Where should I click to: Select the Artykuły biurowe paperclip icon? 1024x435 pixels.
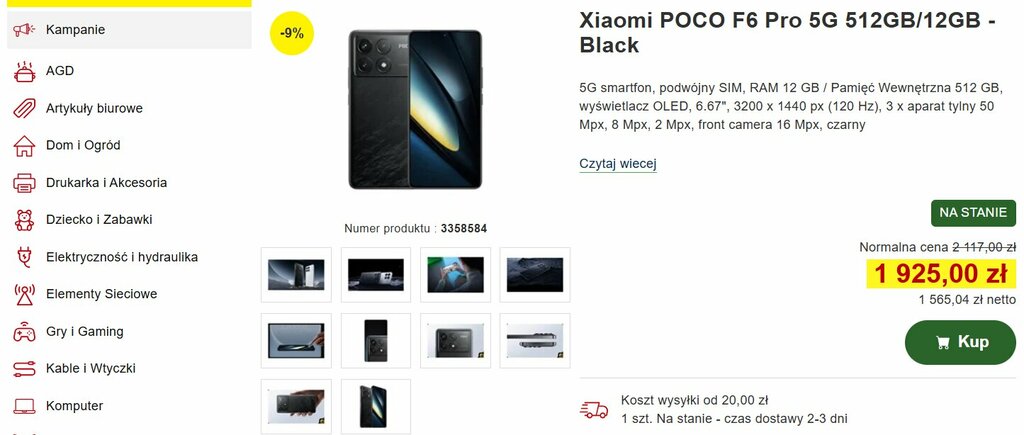[24, 108]
